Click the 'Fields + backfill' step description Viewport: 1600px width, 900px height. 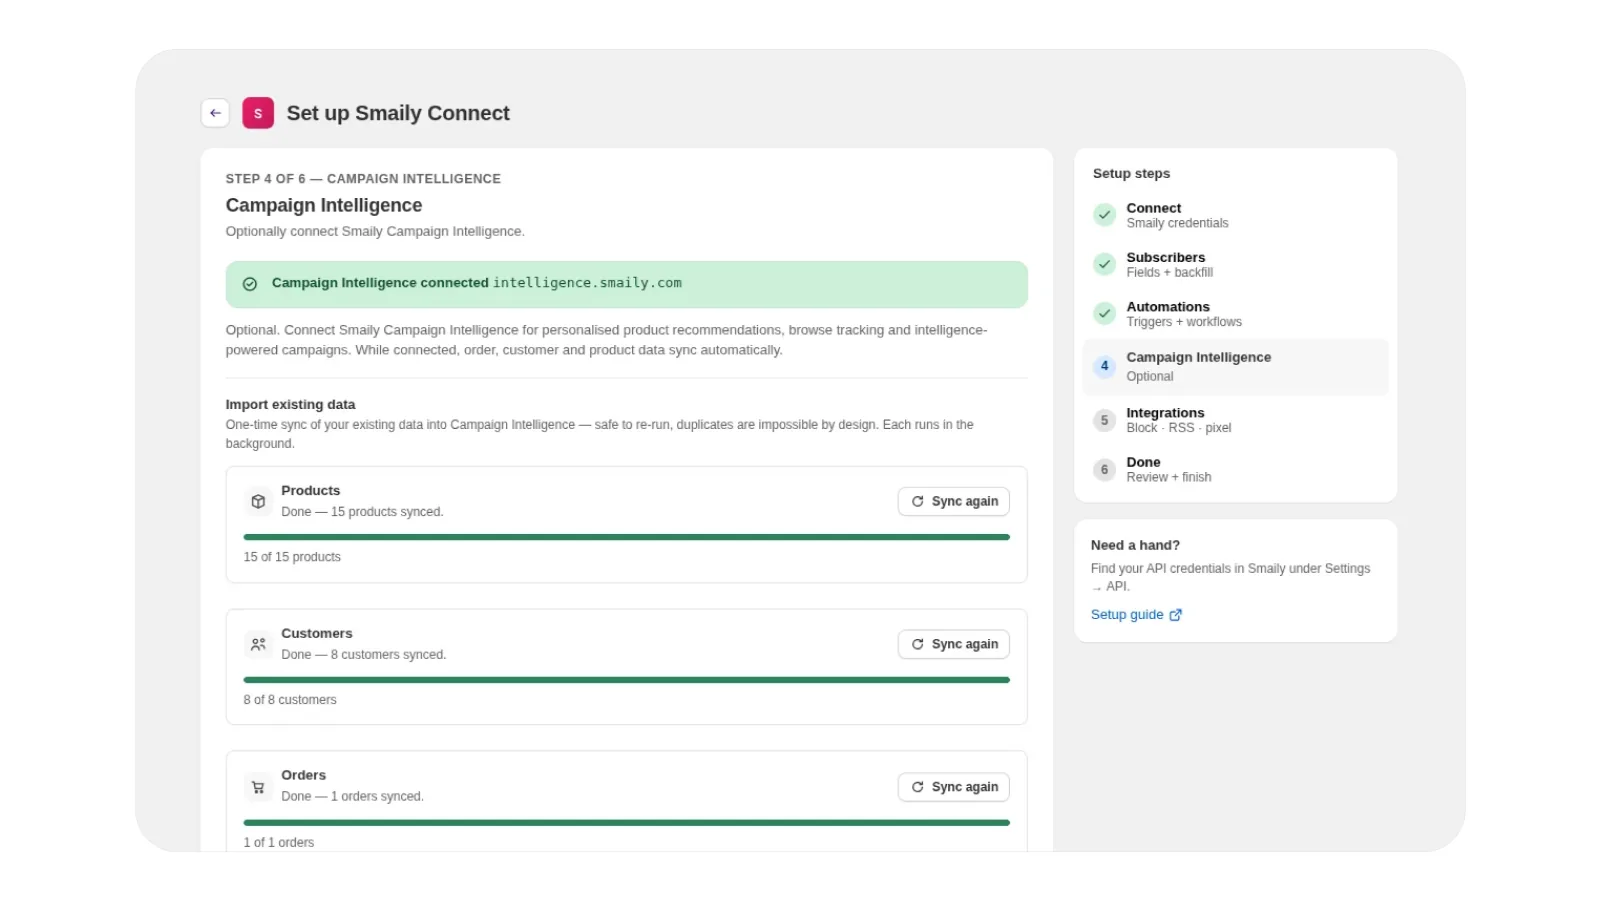click(1169, 273)
